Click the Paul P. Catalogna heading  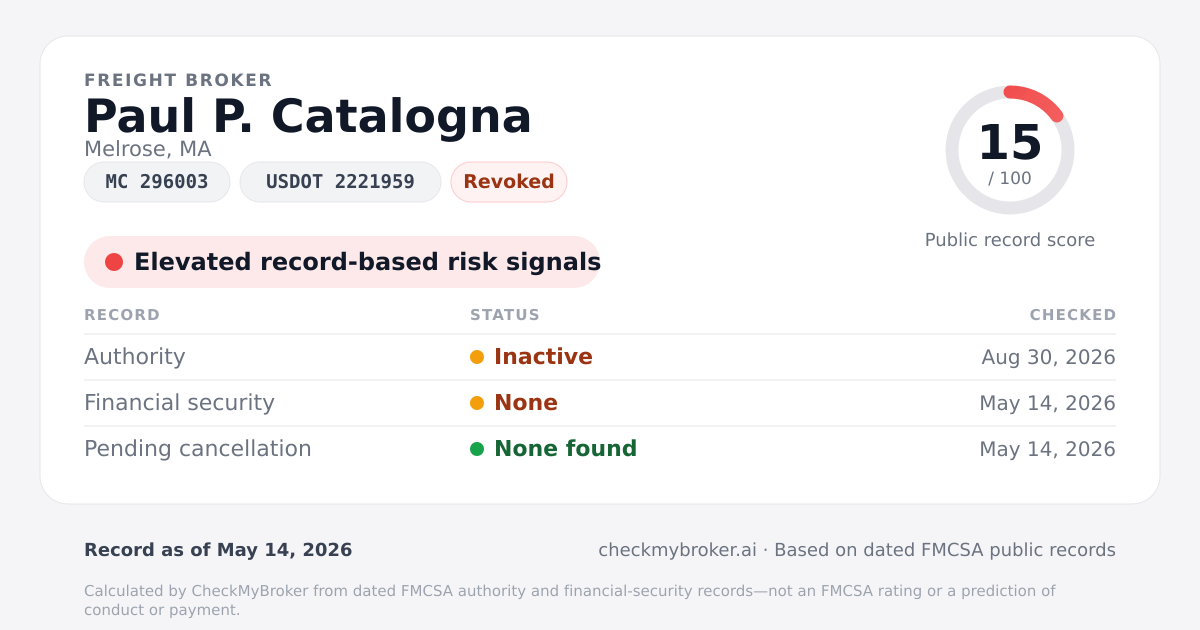(x=308, y=116)
